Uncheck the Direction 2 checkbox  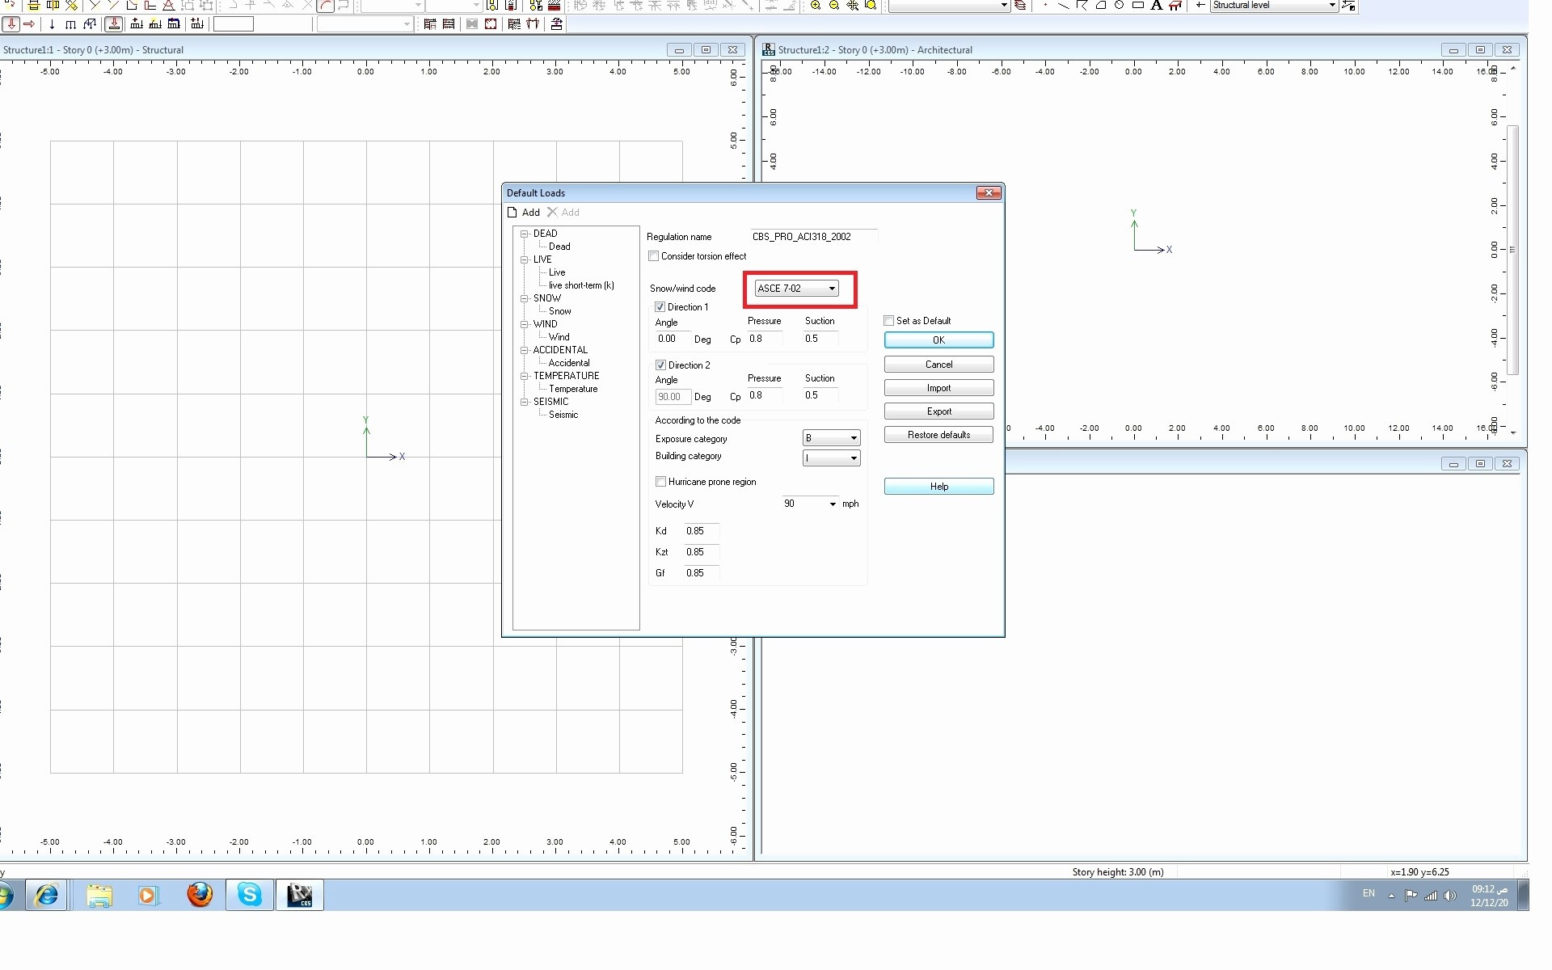coord(661,364)
